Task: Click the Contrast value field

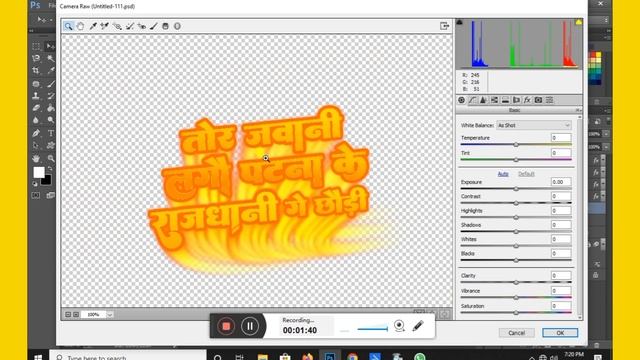Action: 561,196
